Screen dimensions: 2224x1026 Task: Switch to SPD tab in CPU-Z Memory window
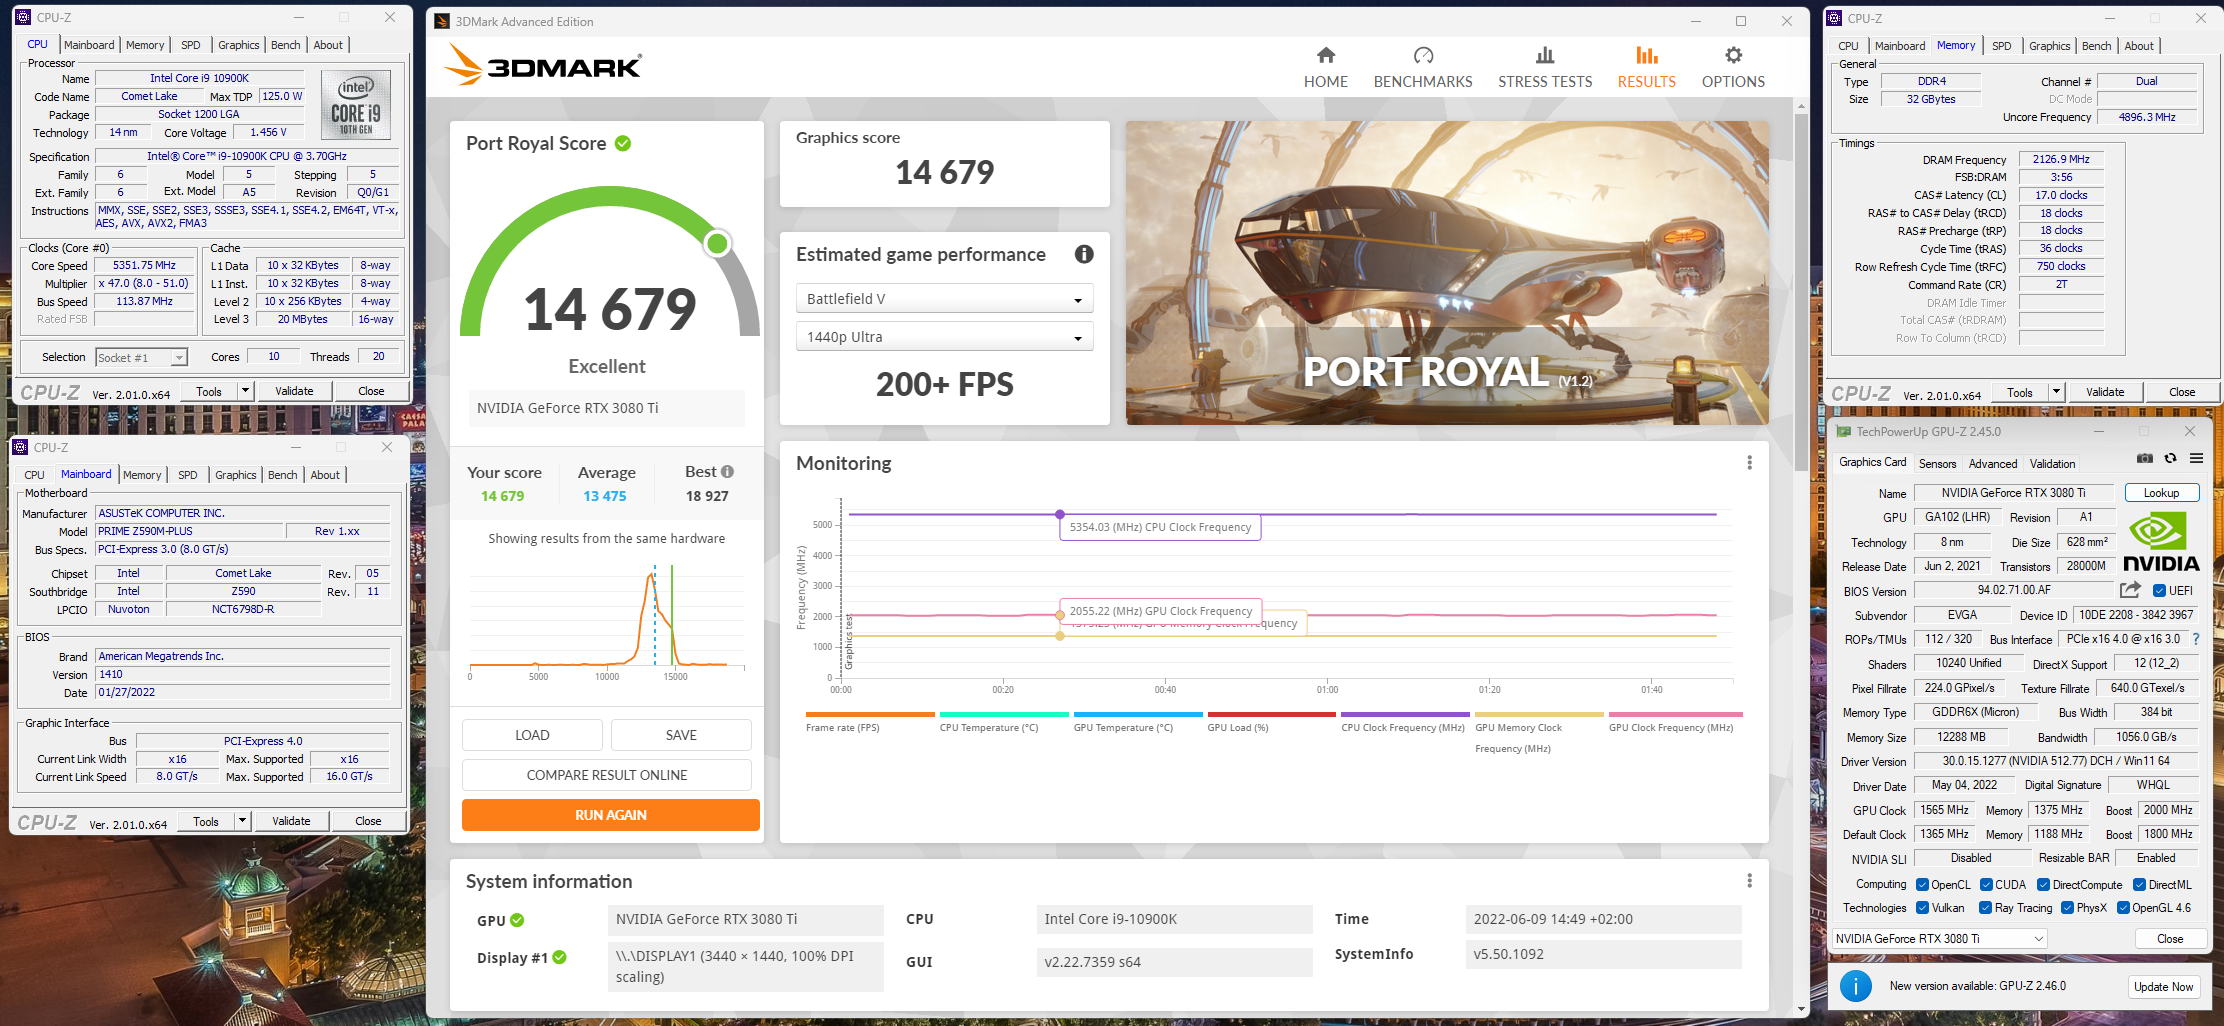2001,46
